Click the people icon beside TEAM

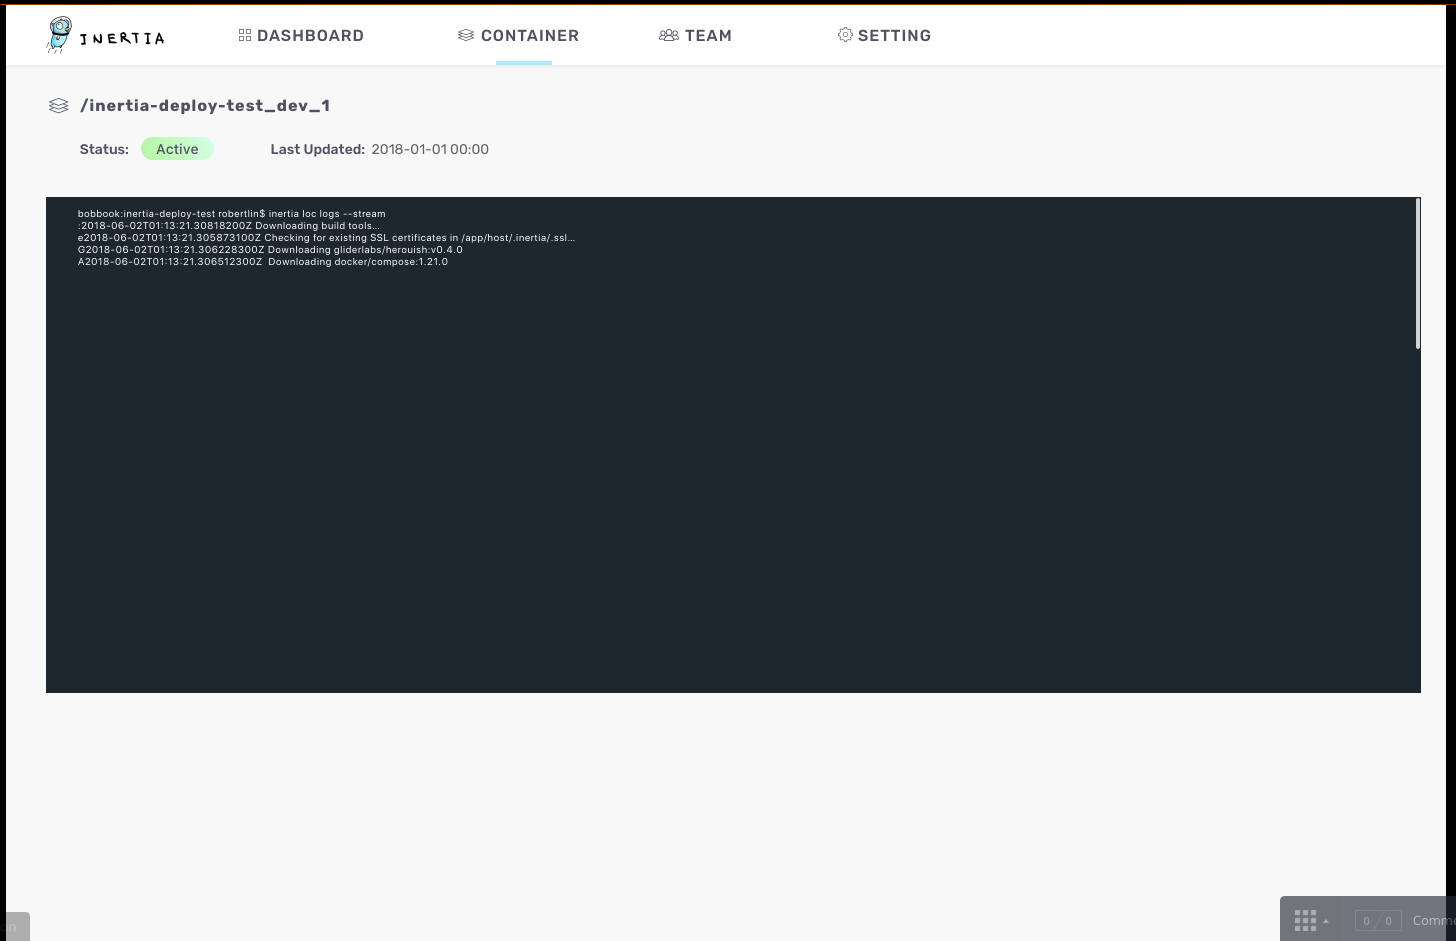(669, 34)
